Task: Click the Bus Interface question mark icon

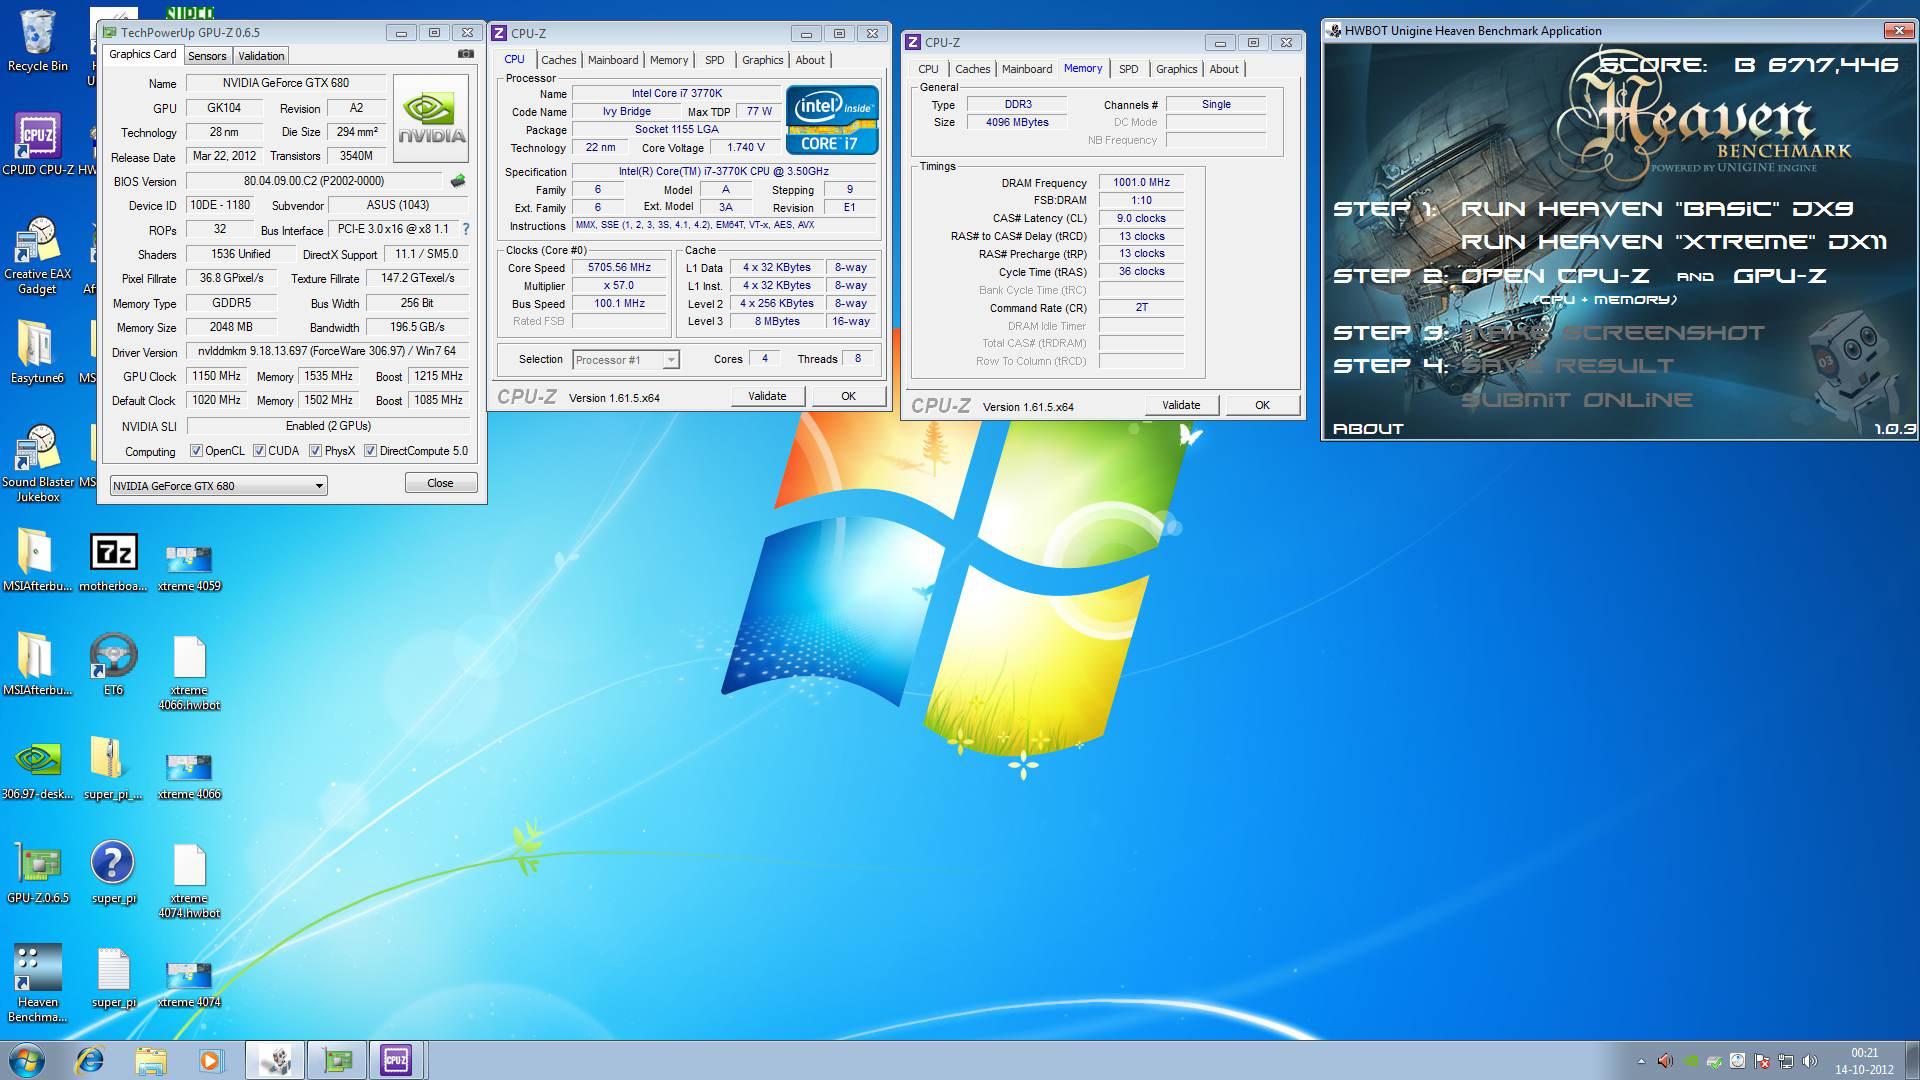Action: (465, 229)
